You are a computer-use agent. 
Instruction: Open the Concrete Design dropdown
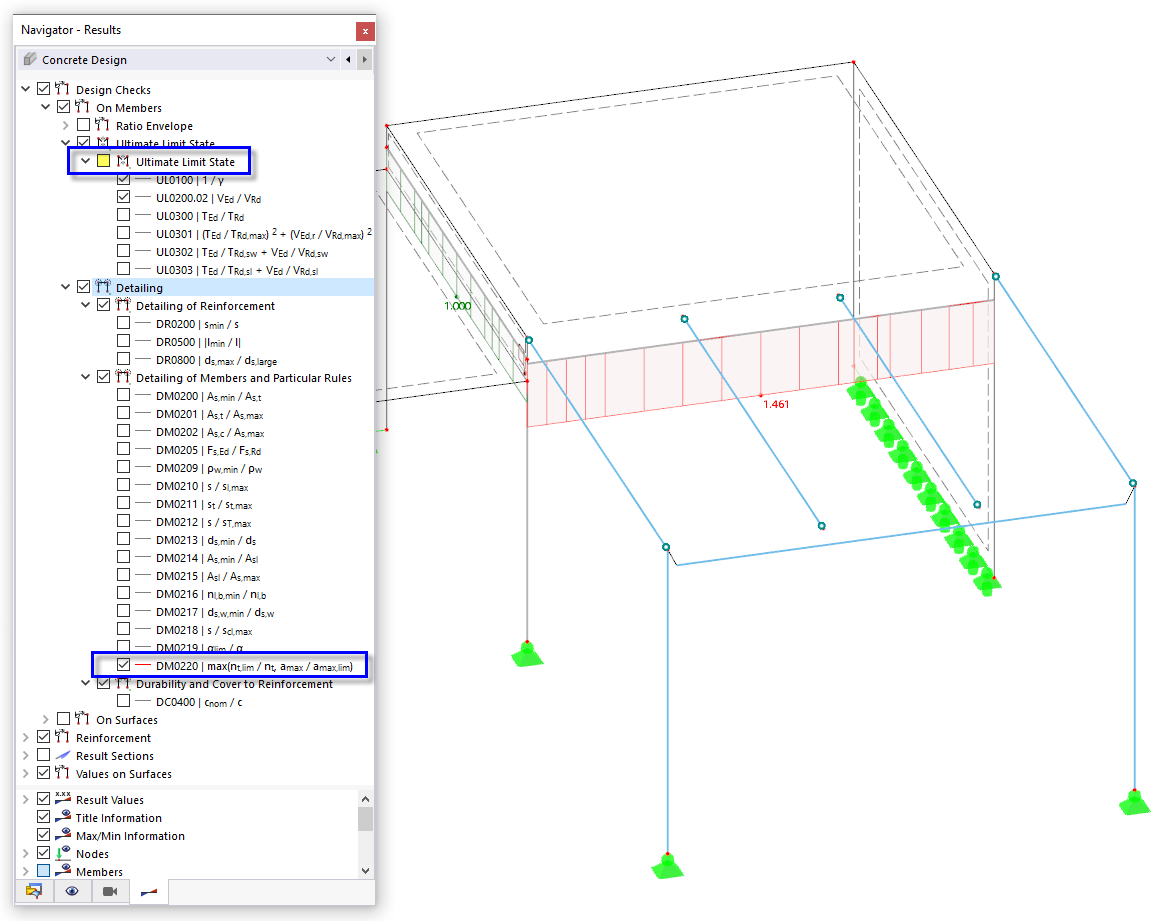click(x=330, y=59)
